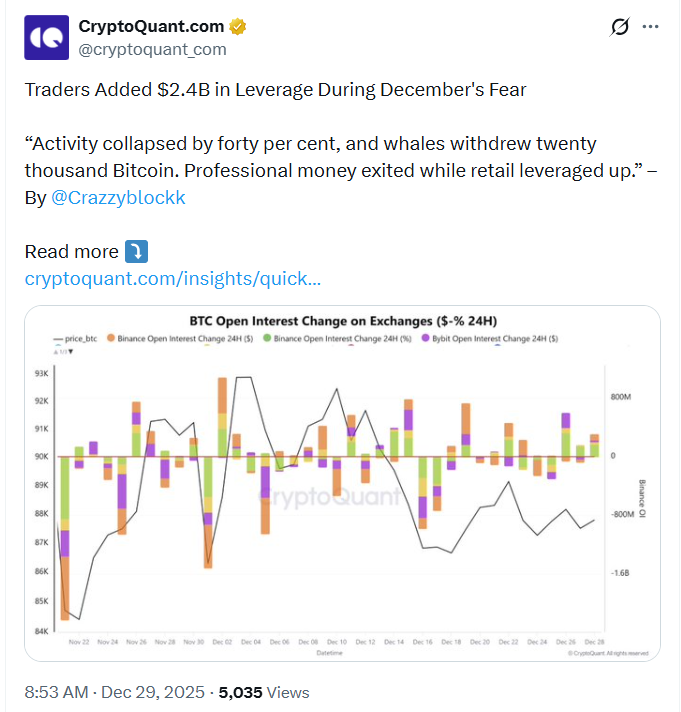Image resolution: width=681 pixels, height=712 pixels.
Task: Click the price_btc line legend marker
Action: (58, 340)
